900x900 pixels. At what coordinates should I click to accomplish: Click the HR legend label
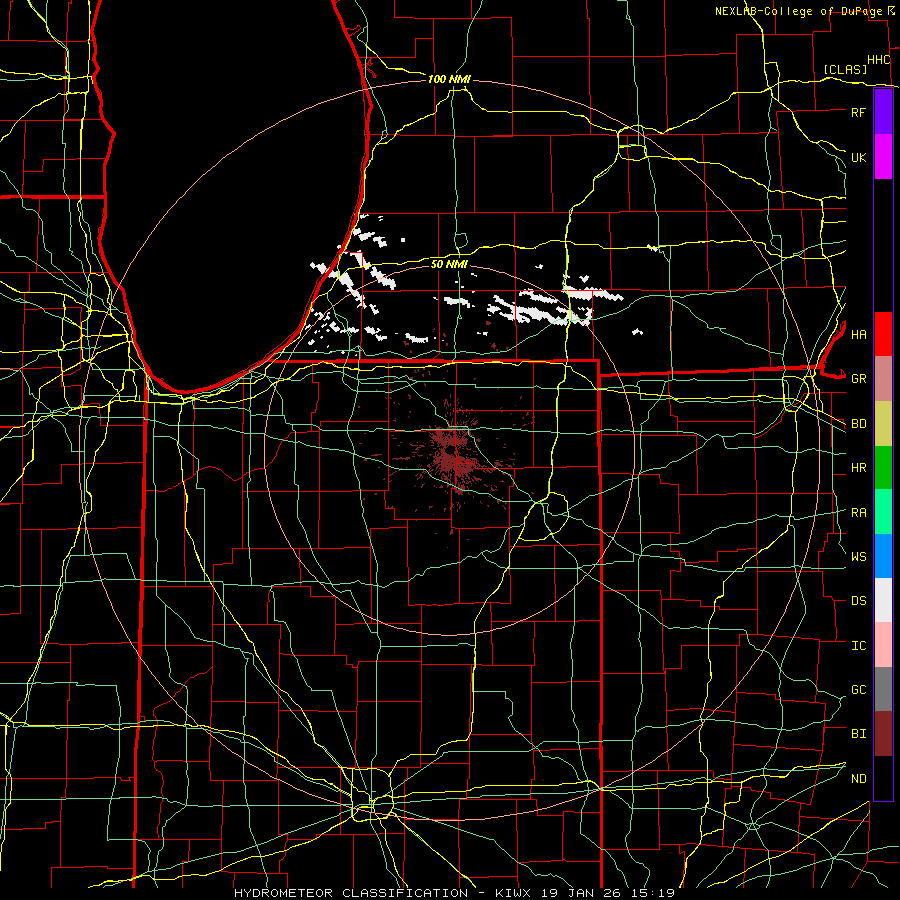pyautogui.click(x=858, y=468)
